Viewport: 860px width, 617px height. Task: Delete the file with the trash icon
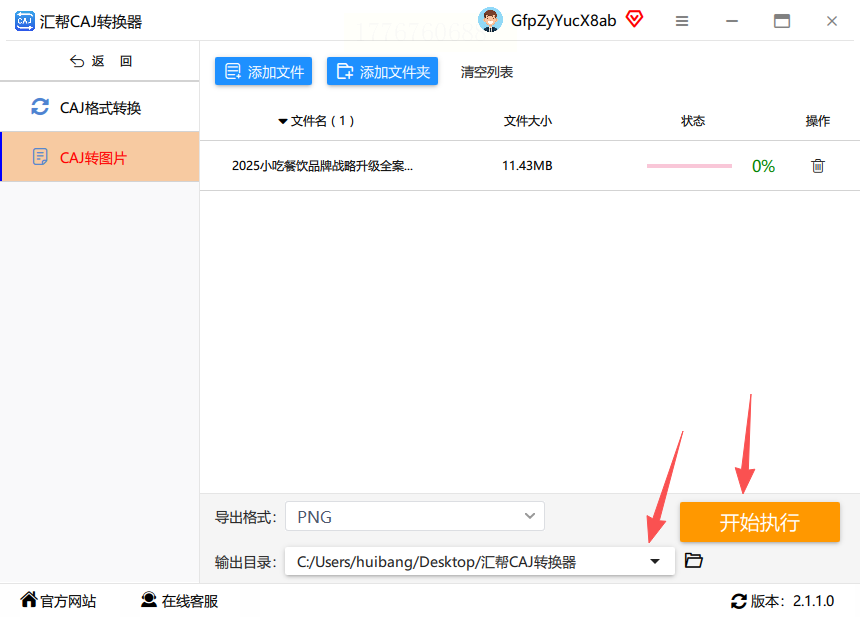tap(818, 166)
